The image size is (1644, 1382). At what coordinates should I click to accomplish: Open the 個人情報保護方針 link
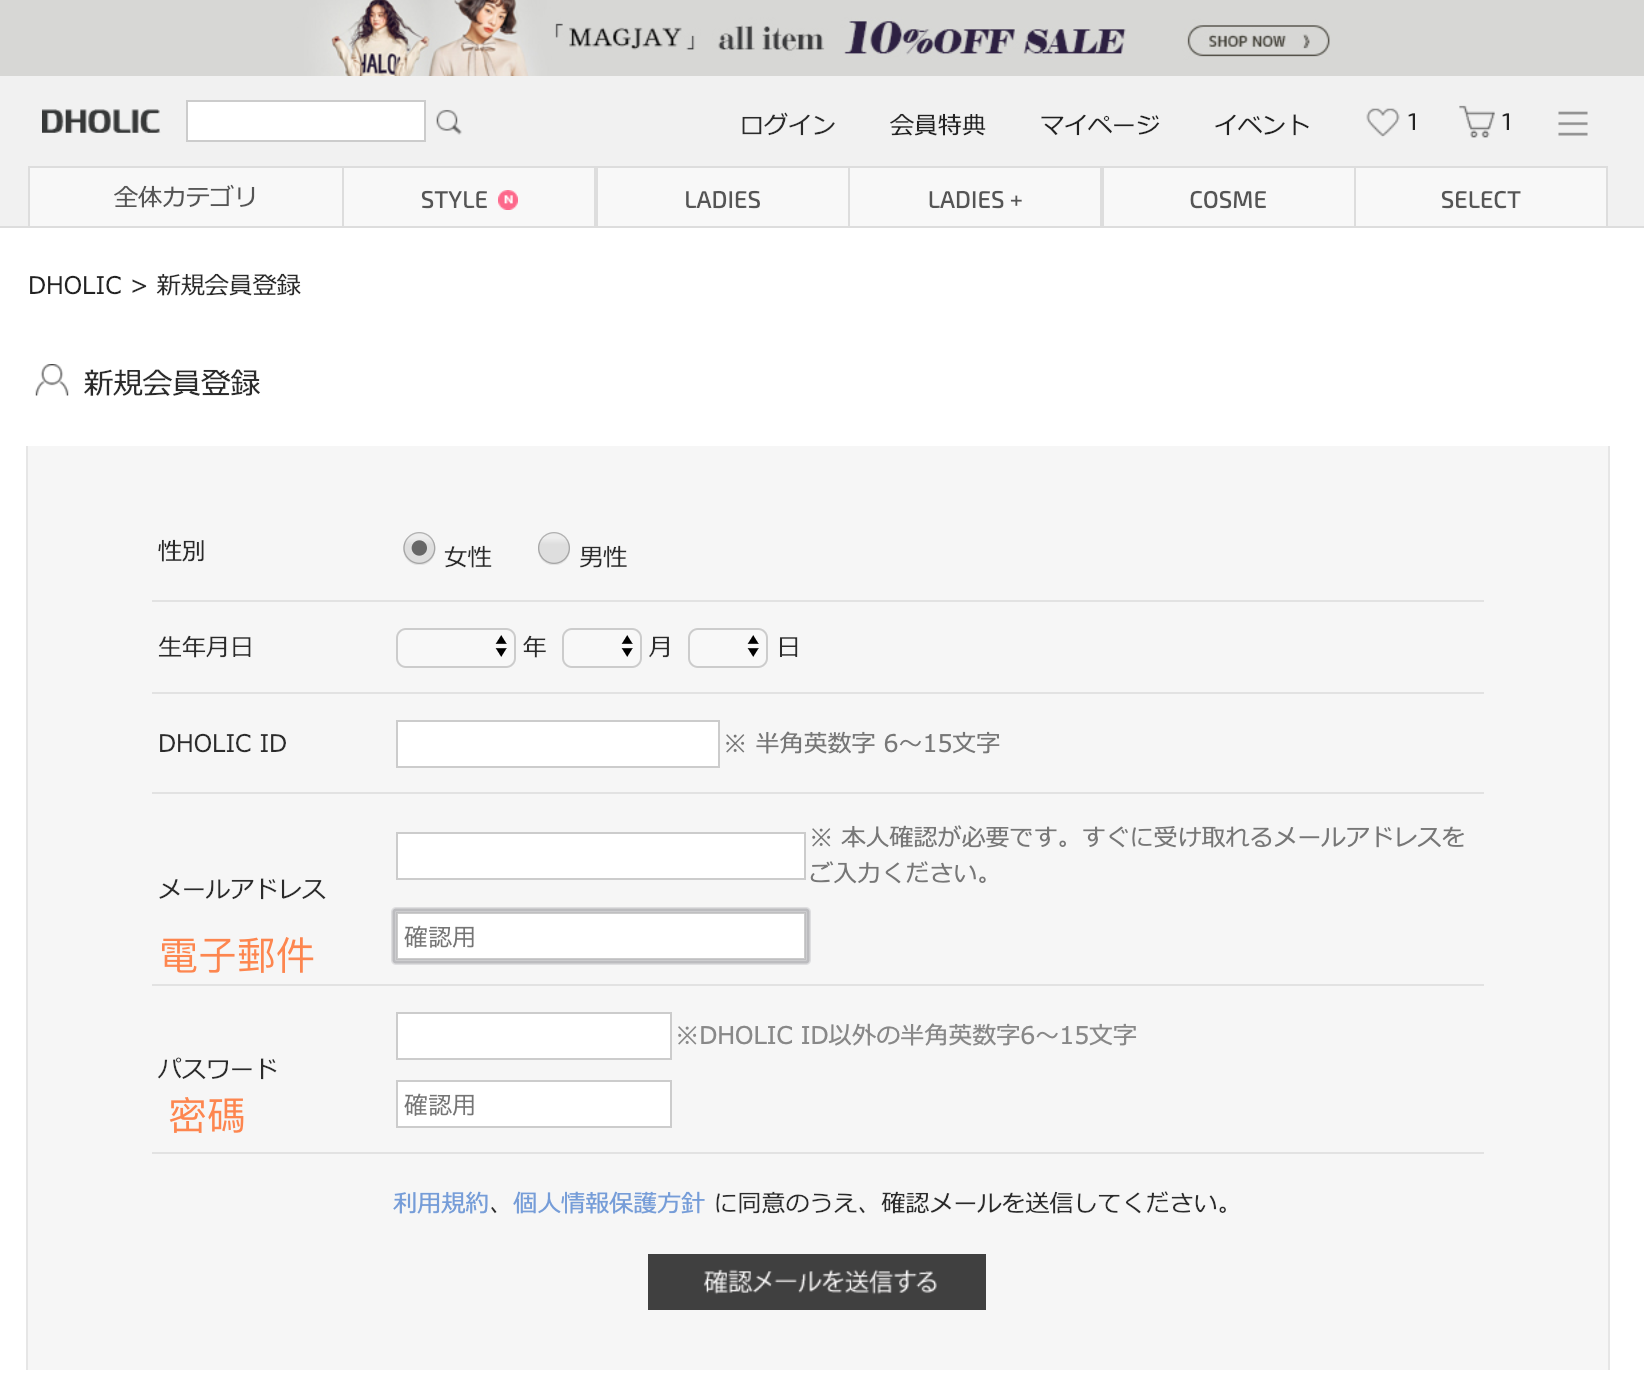pos(608,1202)
